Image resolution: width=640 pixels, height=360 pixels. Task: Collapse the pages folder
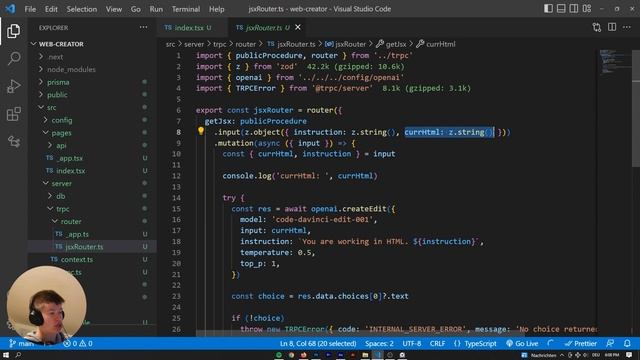coord(61,133)
